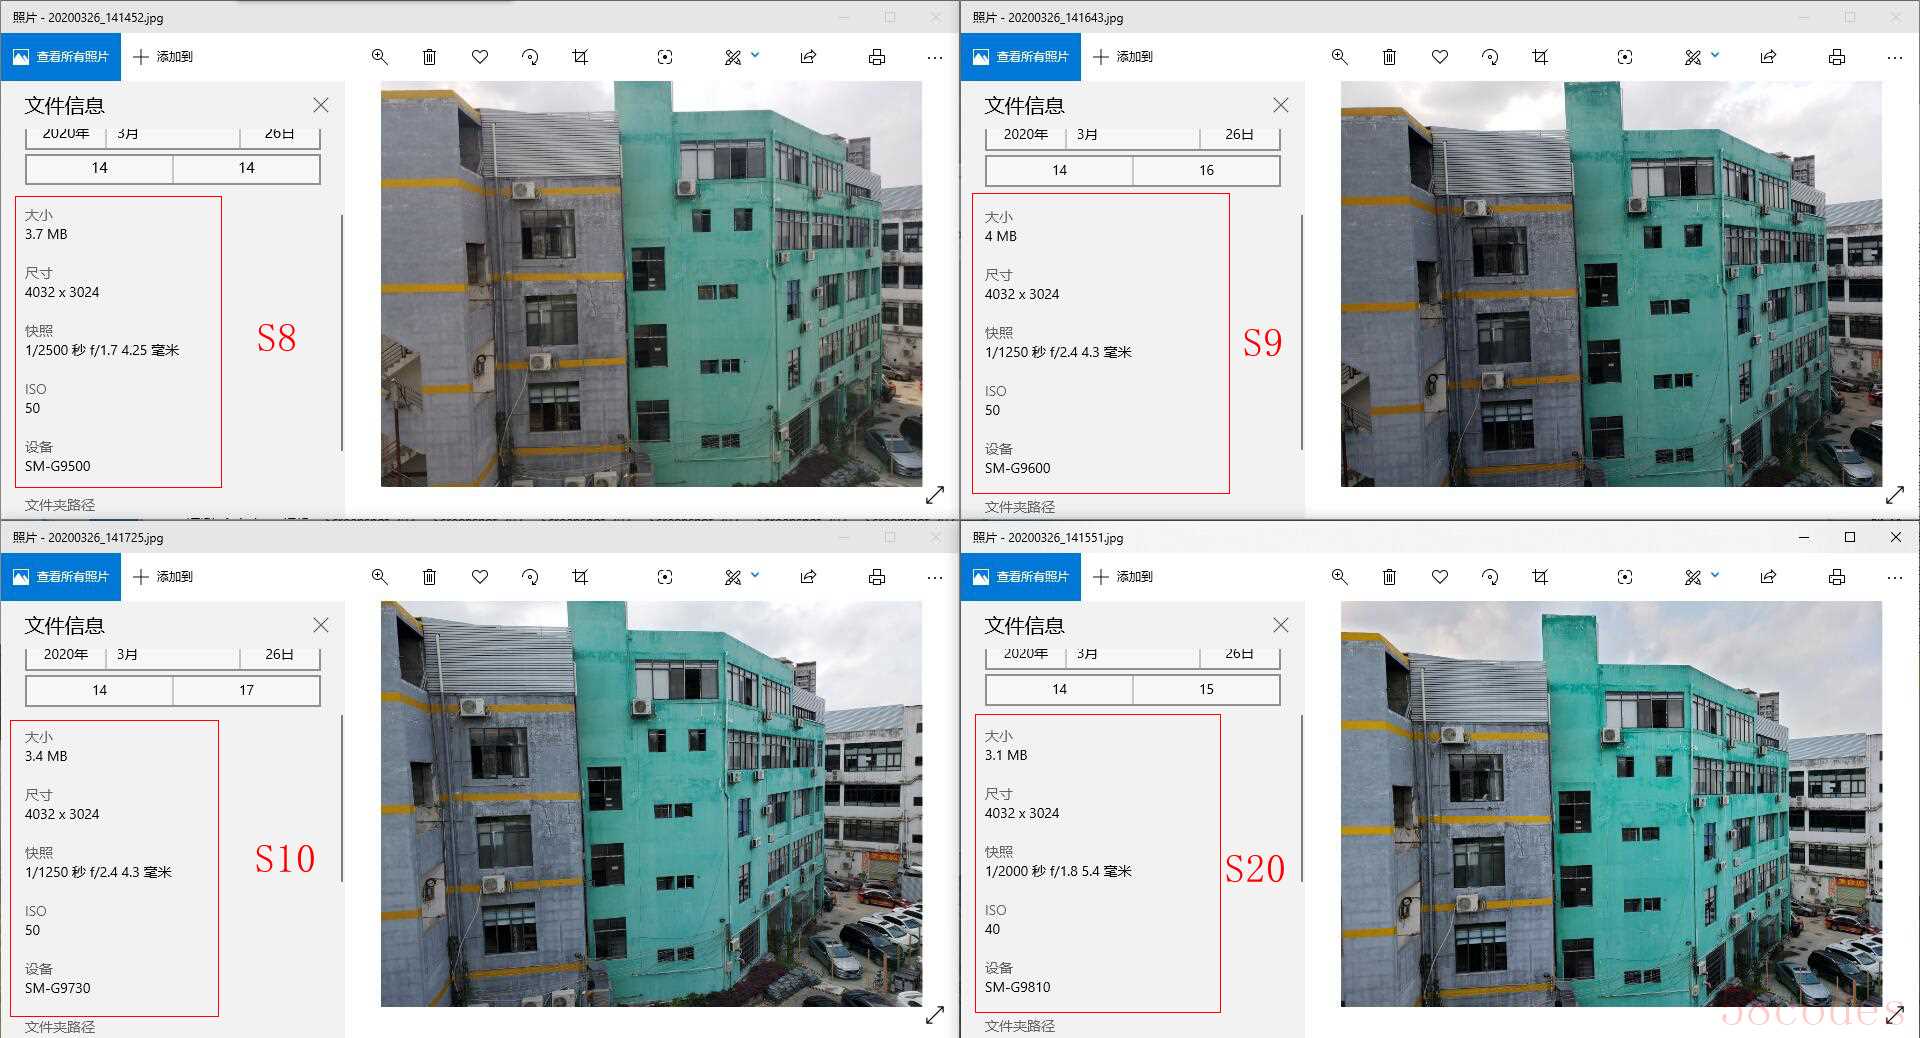This screenshot has width=1920, height=1038.
Task: Rotate photo in 20200326_141643.jpg window
Action: tap(1490, 57)
